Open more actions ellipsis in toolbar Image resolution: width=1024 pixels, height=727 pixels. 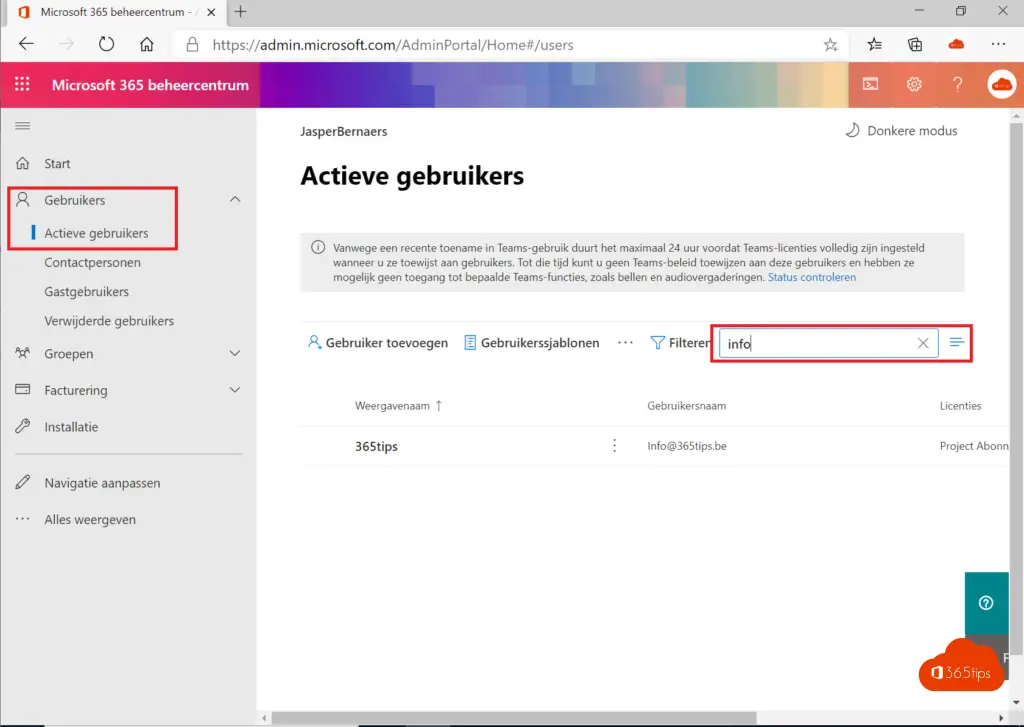[x=625, y=343]
